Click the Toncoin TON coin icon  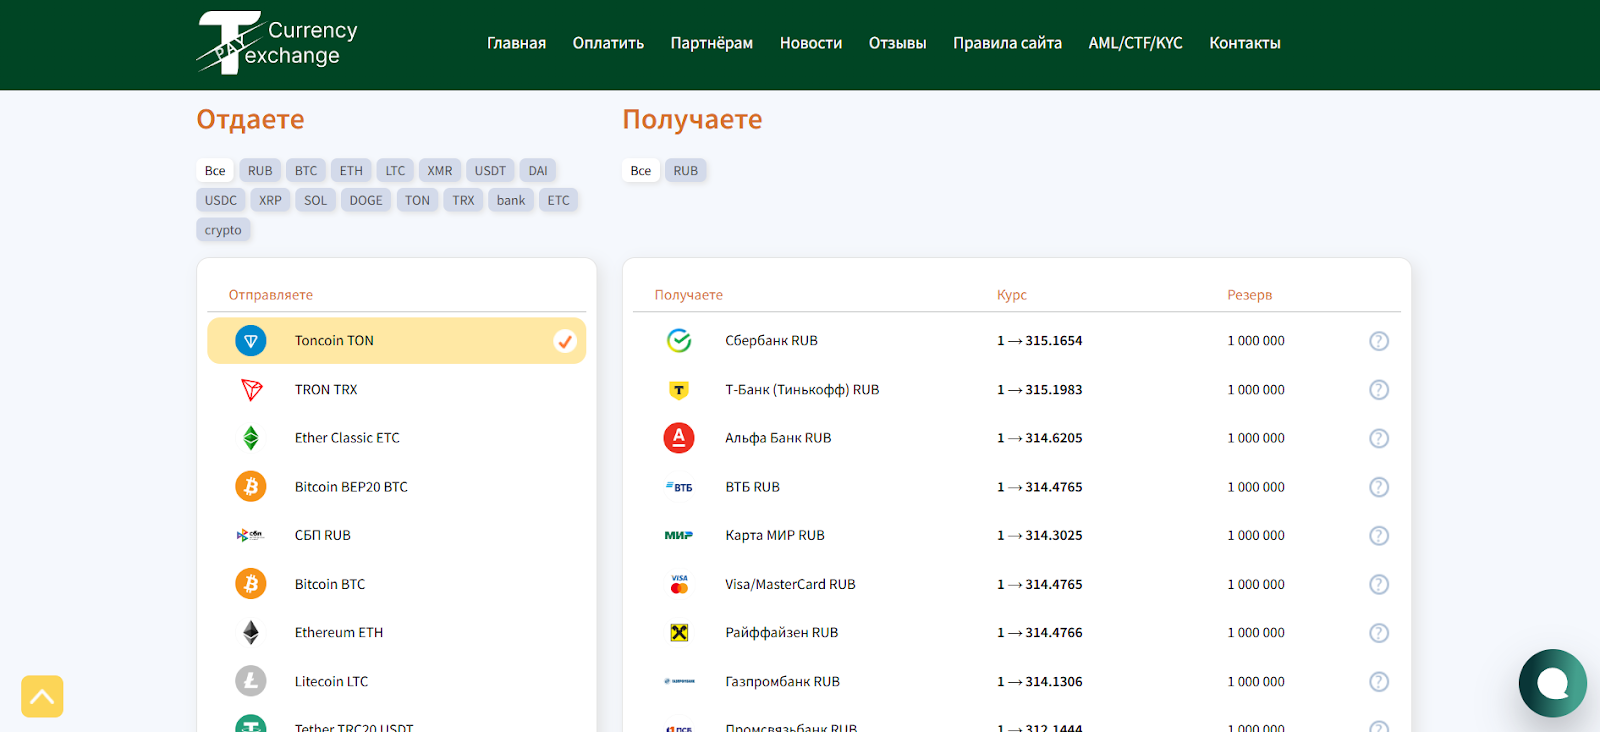click(251, 341)
